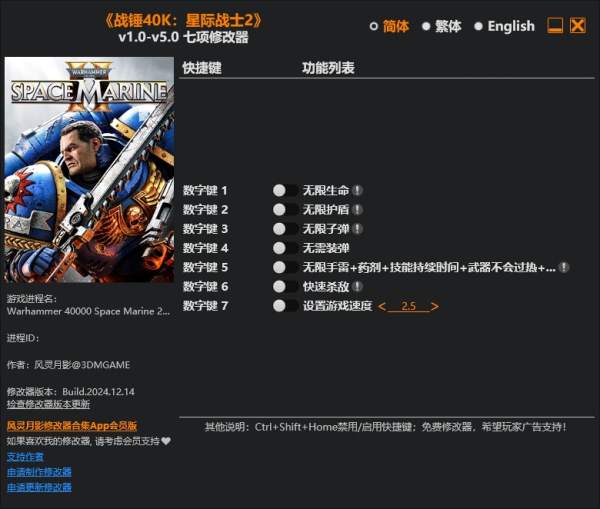Click info icon next to 无限护盾

357,210
